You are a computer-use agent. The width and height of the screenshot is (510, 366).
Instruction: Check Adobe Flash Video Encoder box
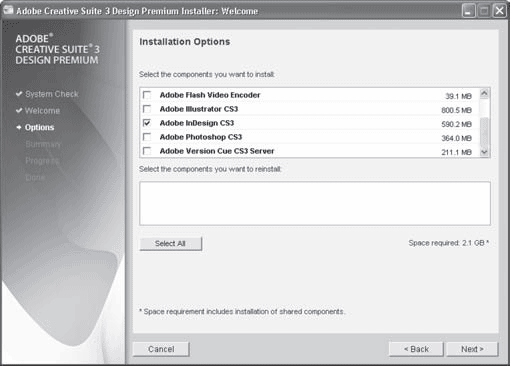pyautogui.click(x=147, y=95)
